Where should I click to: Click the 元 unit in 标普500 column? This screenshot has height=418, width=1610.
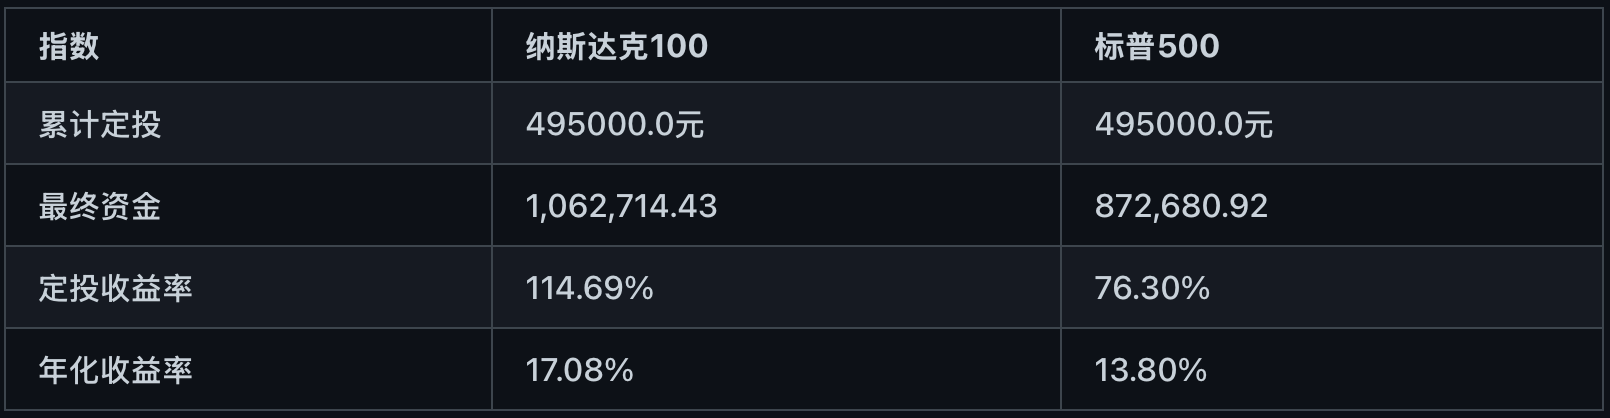1259,125
